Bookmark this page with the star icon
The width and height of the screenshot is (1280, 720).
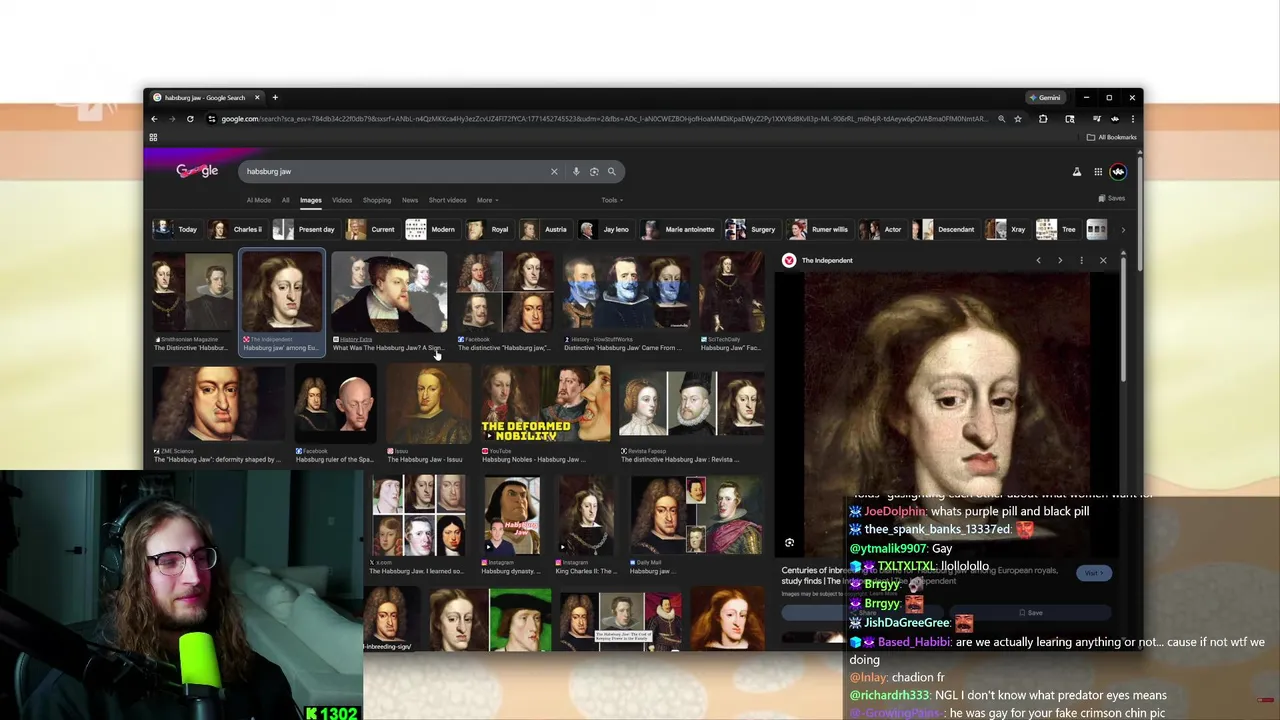[1018, 119]
